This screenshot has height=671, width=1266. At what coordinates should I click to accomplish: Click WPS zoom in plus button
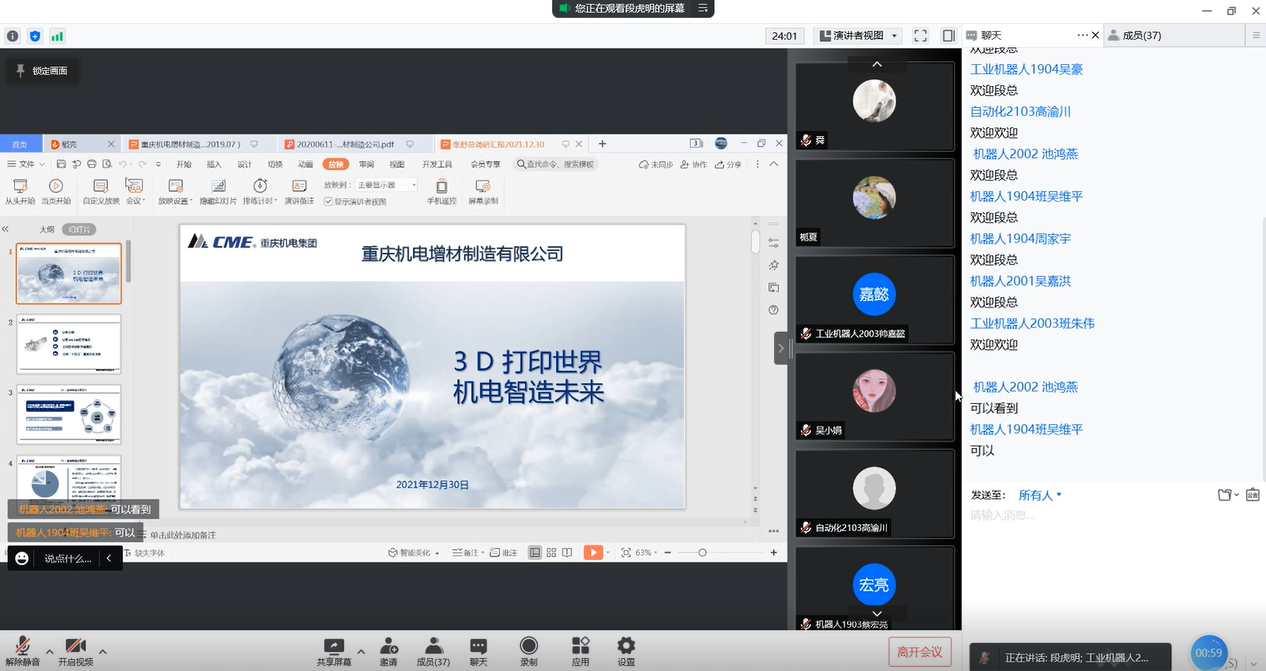click(x=774, y=552)
